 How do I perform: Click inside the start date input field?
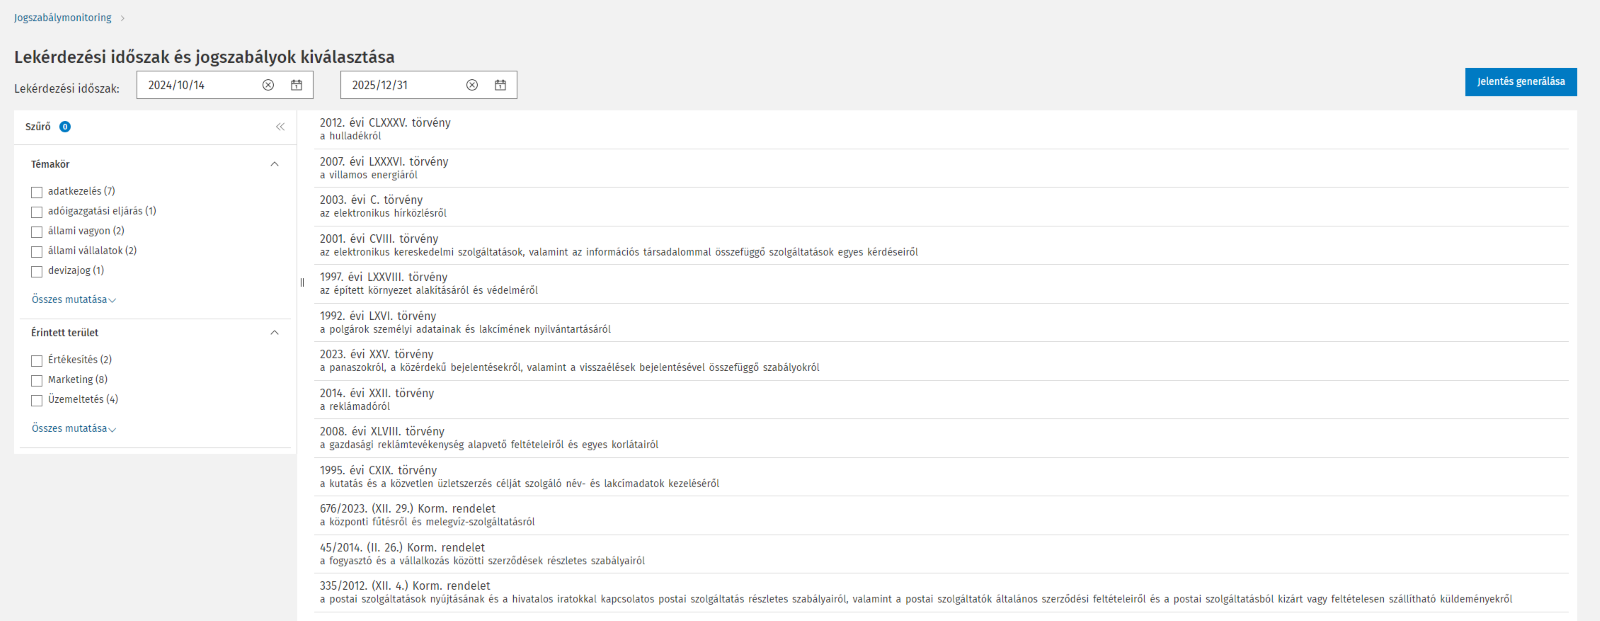click(x=198, y=85)
